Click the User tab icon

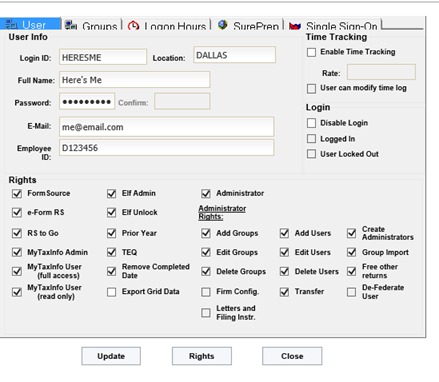click(x=11, y=25)
